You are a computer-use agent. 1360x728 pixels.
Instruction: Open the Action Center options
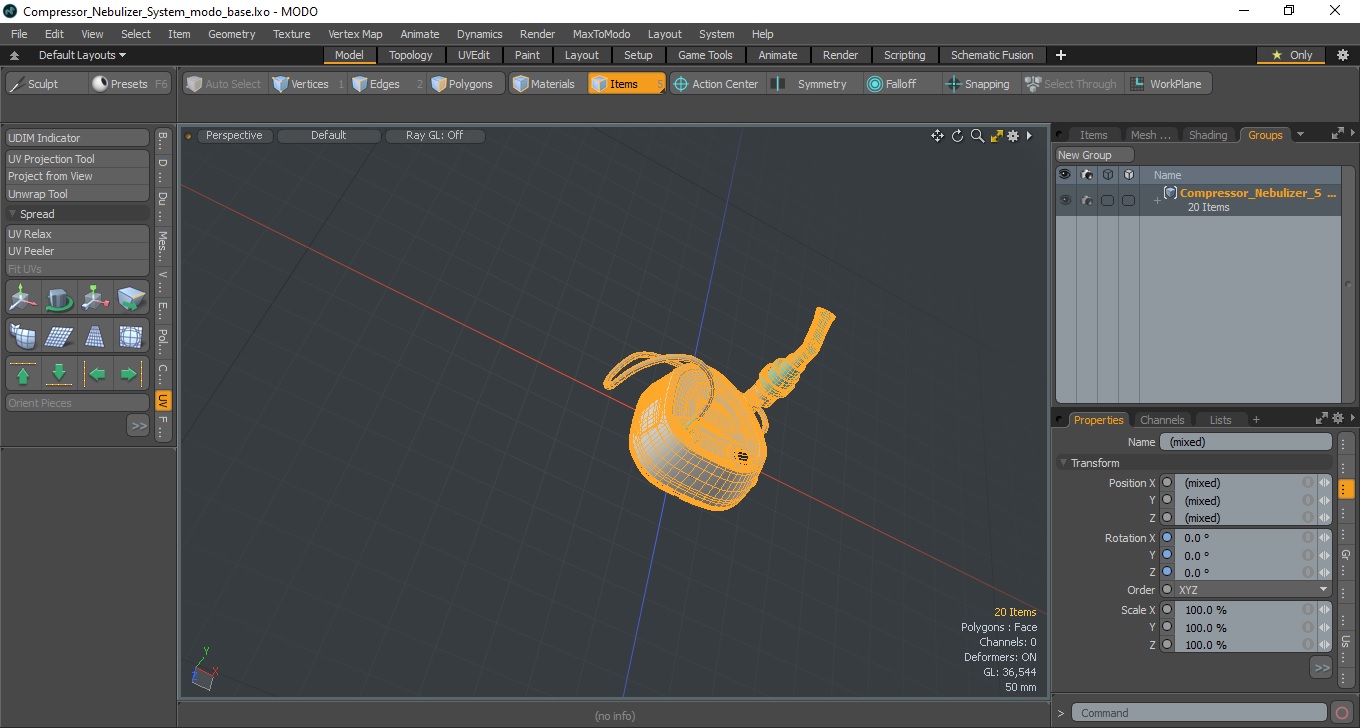coord(717,84)
